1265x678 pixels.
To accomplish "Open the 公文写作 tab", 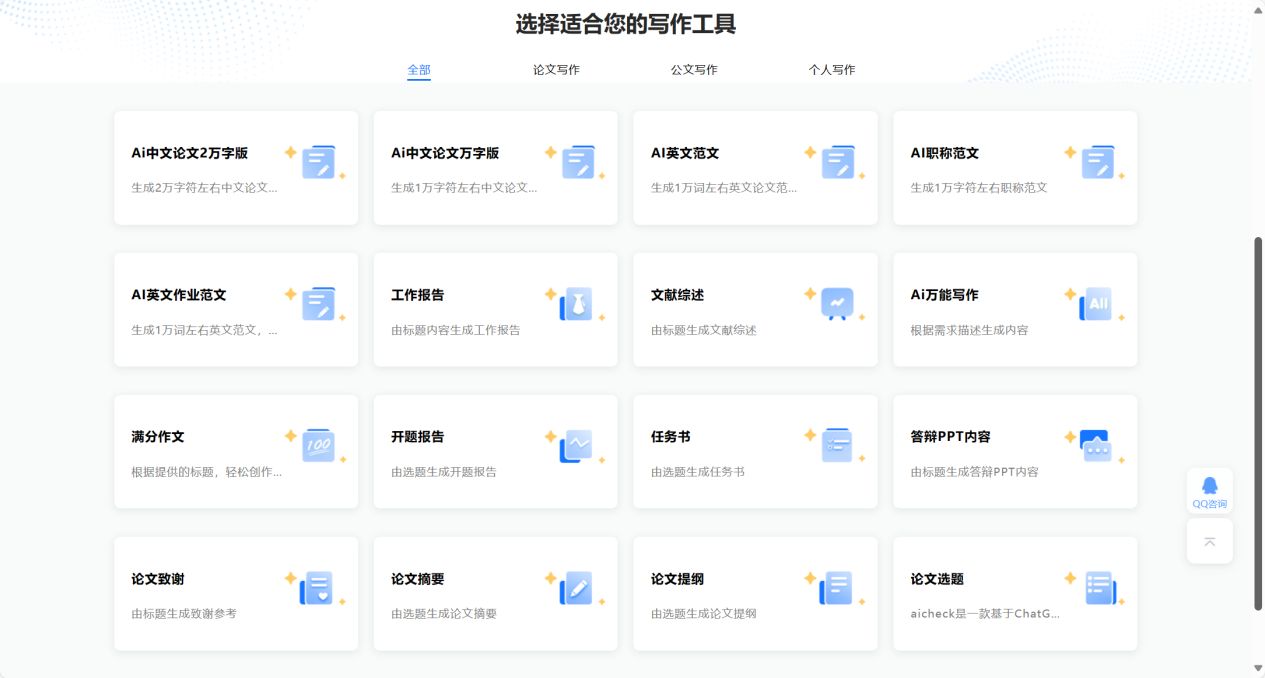I will coord(694,70).
